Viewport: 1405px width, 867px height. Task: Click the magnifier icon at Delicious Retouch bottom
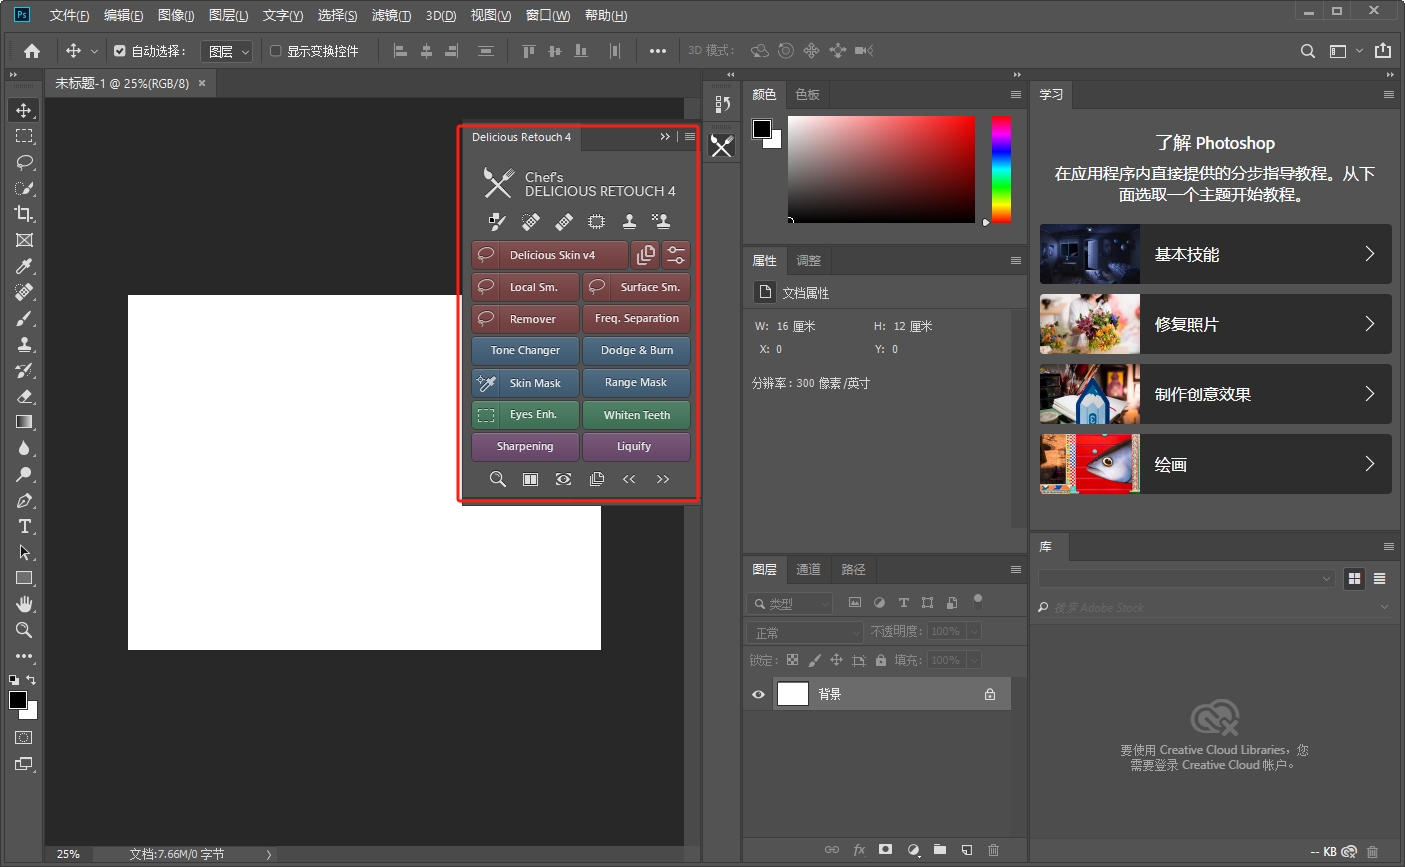(497, 479)
